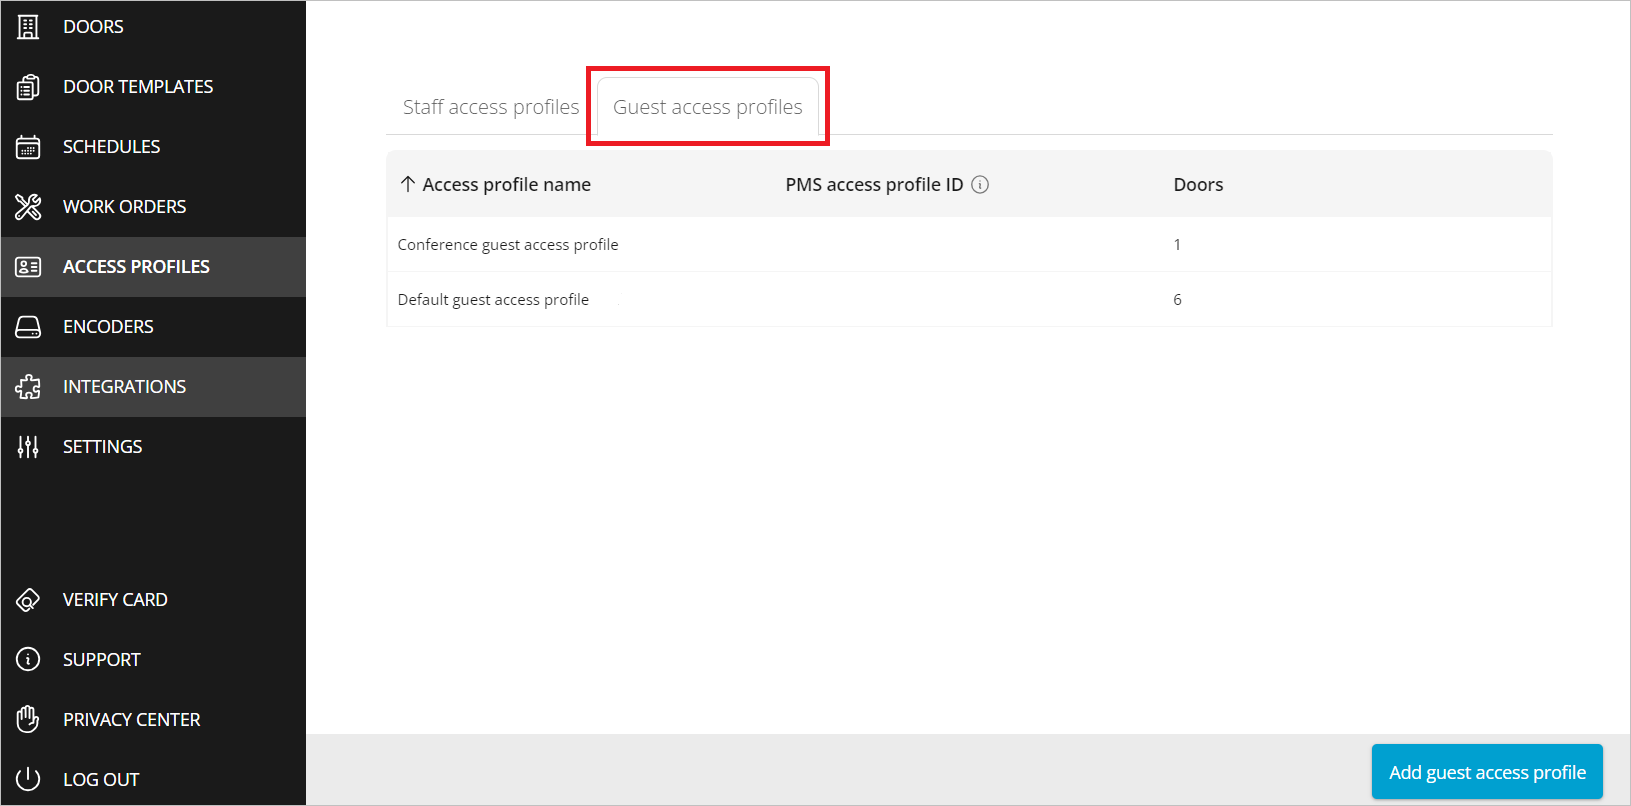Open Door Templates clipboard icon
The height and width of the screenshot is (806, 1631).
click(28, 87)
